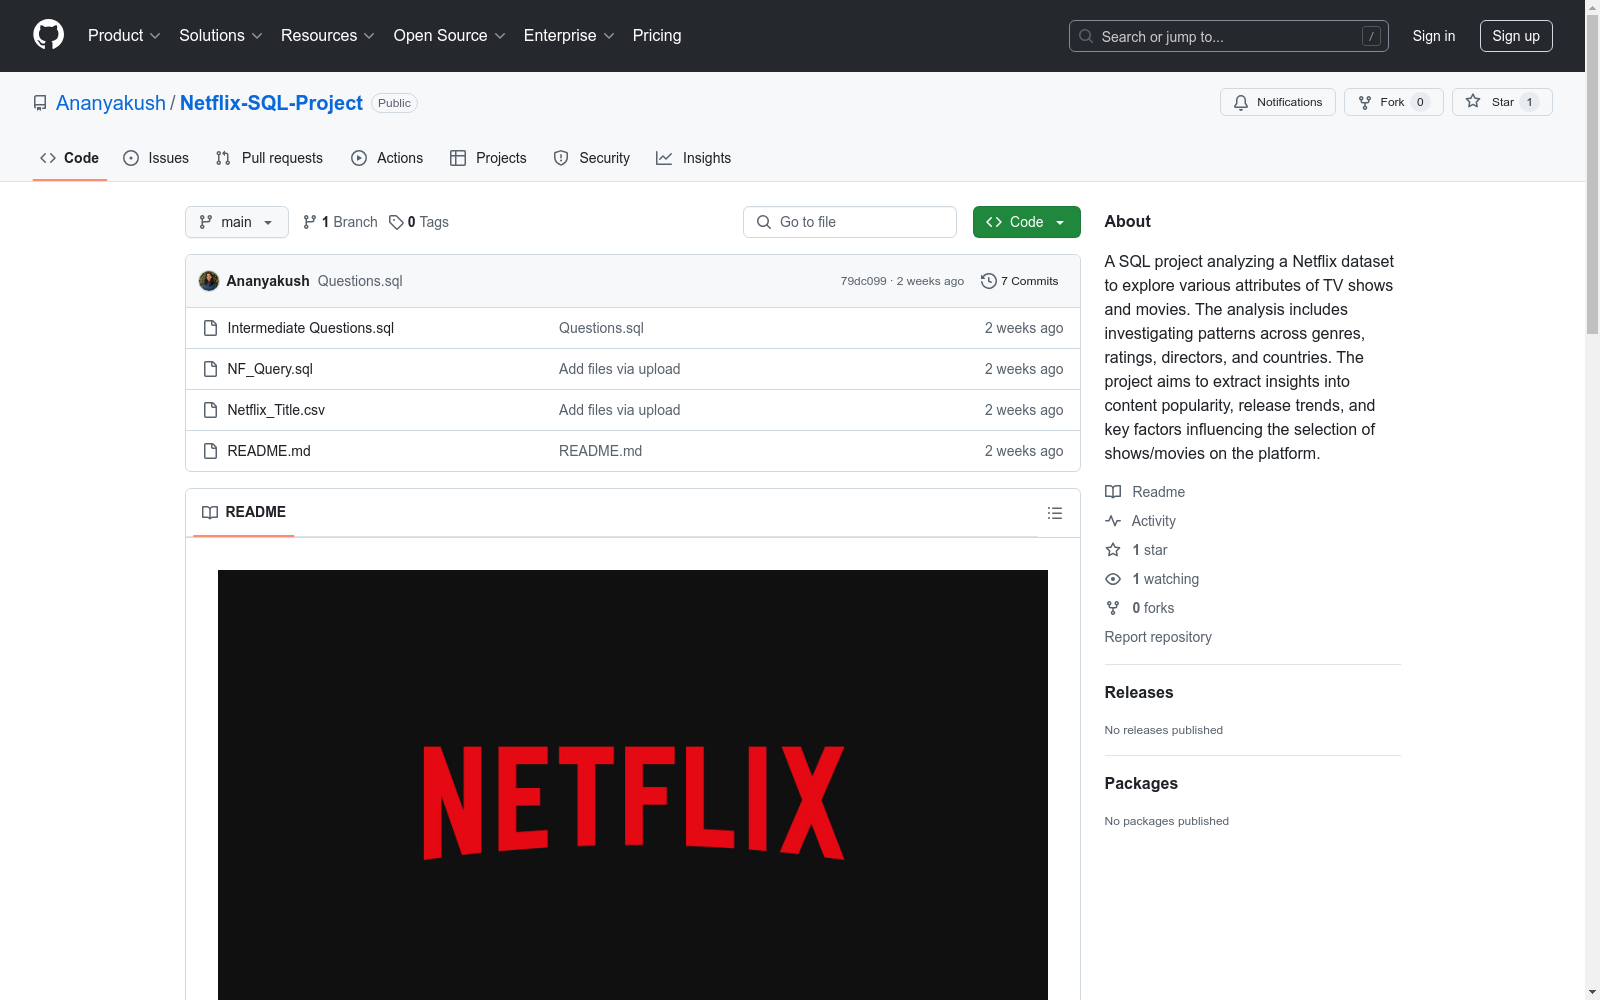Open the NF_Query.sql file

[x=270, y=369]
